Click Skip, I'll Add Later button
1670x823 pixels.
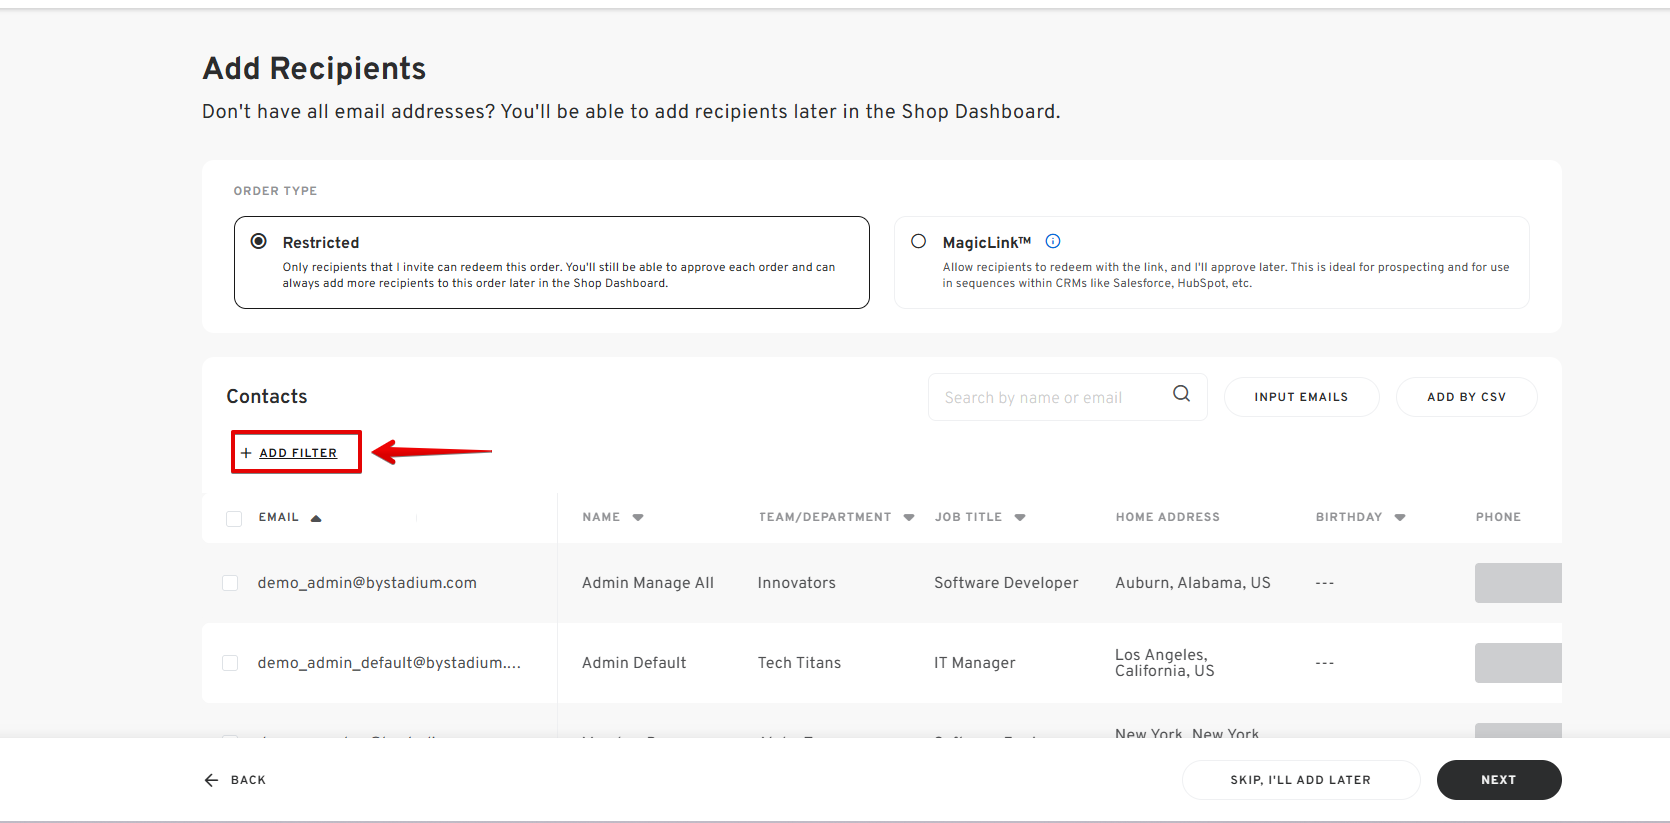point(1301,780)
